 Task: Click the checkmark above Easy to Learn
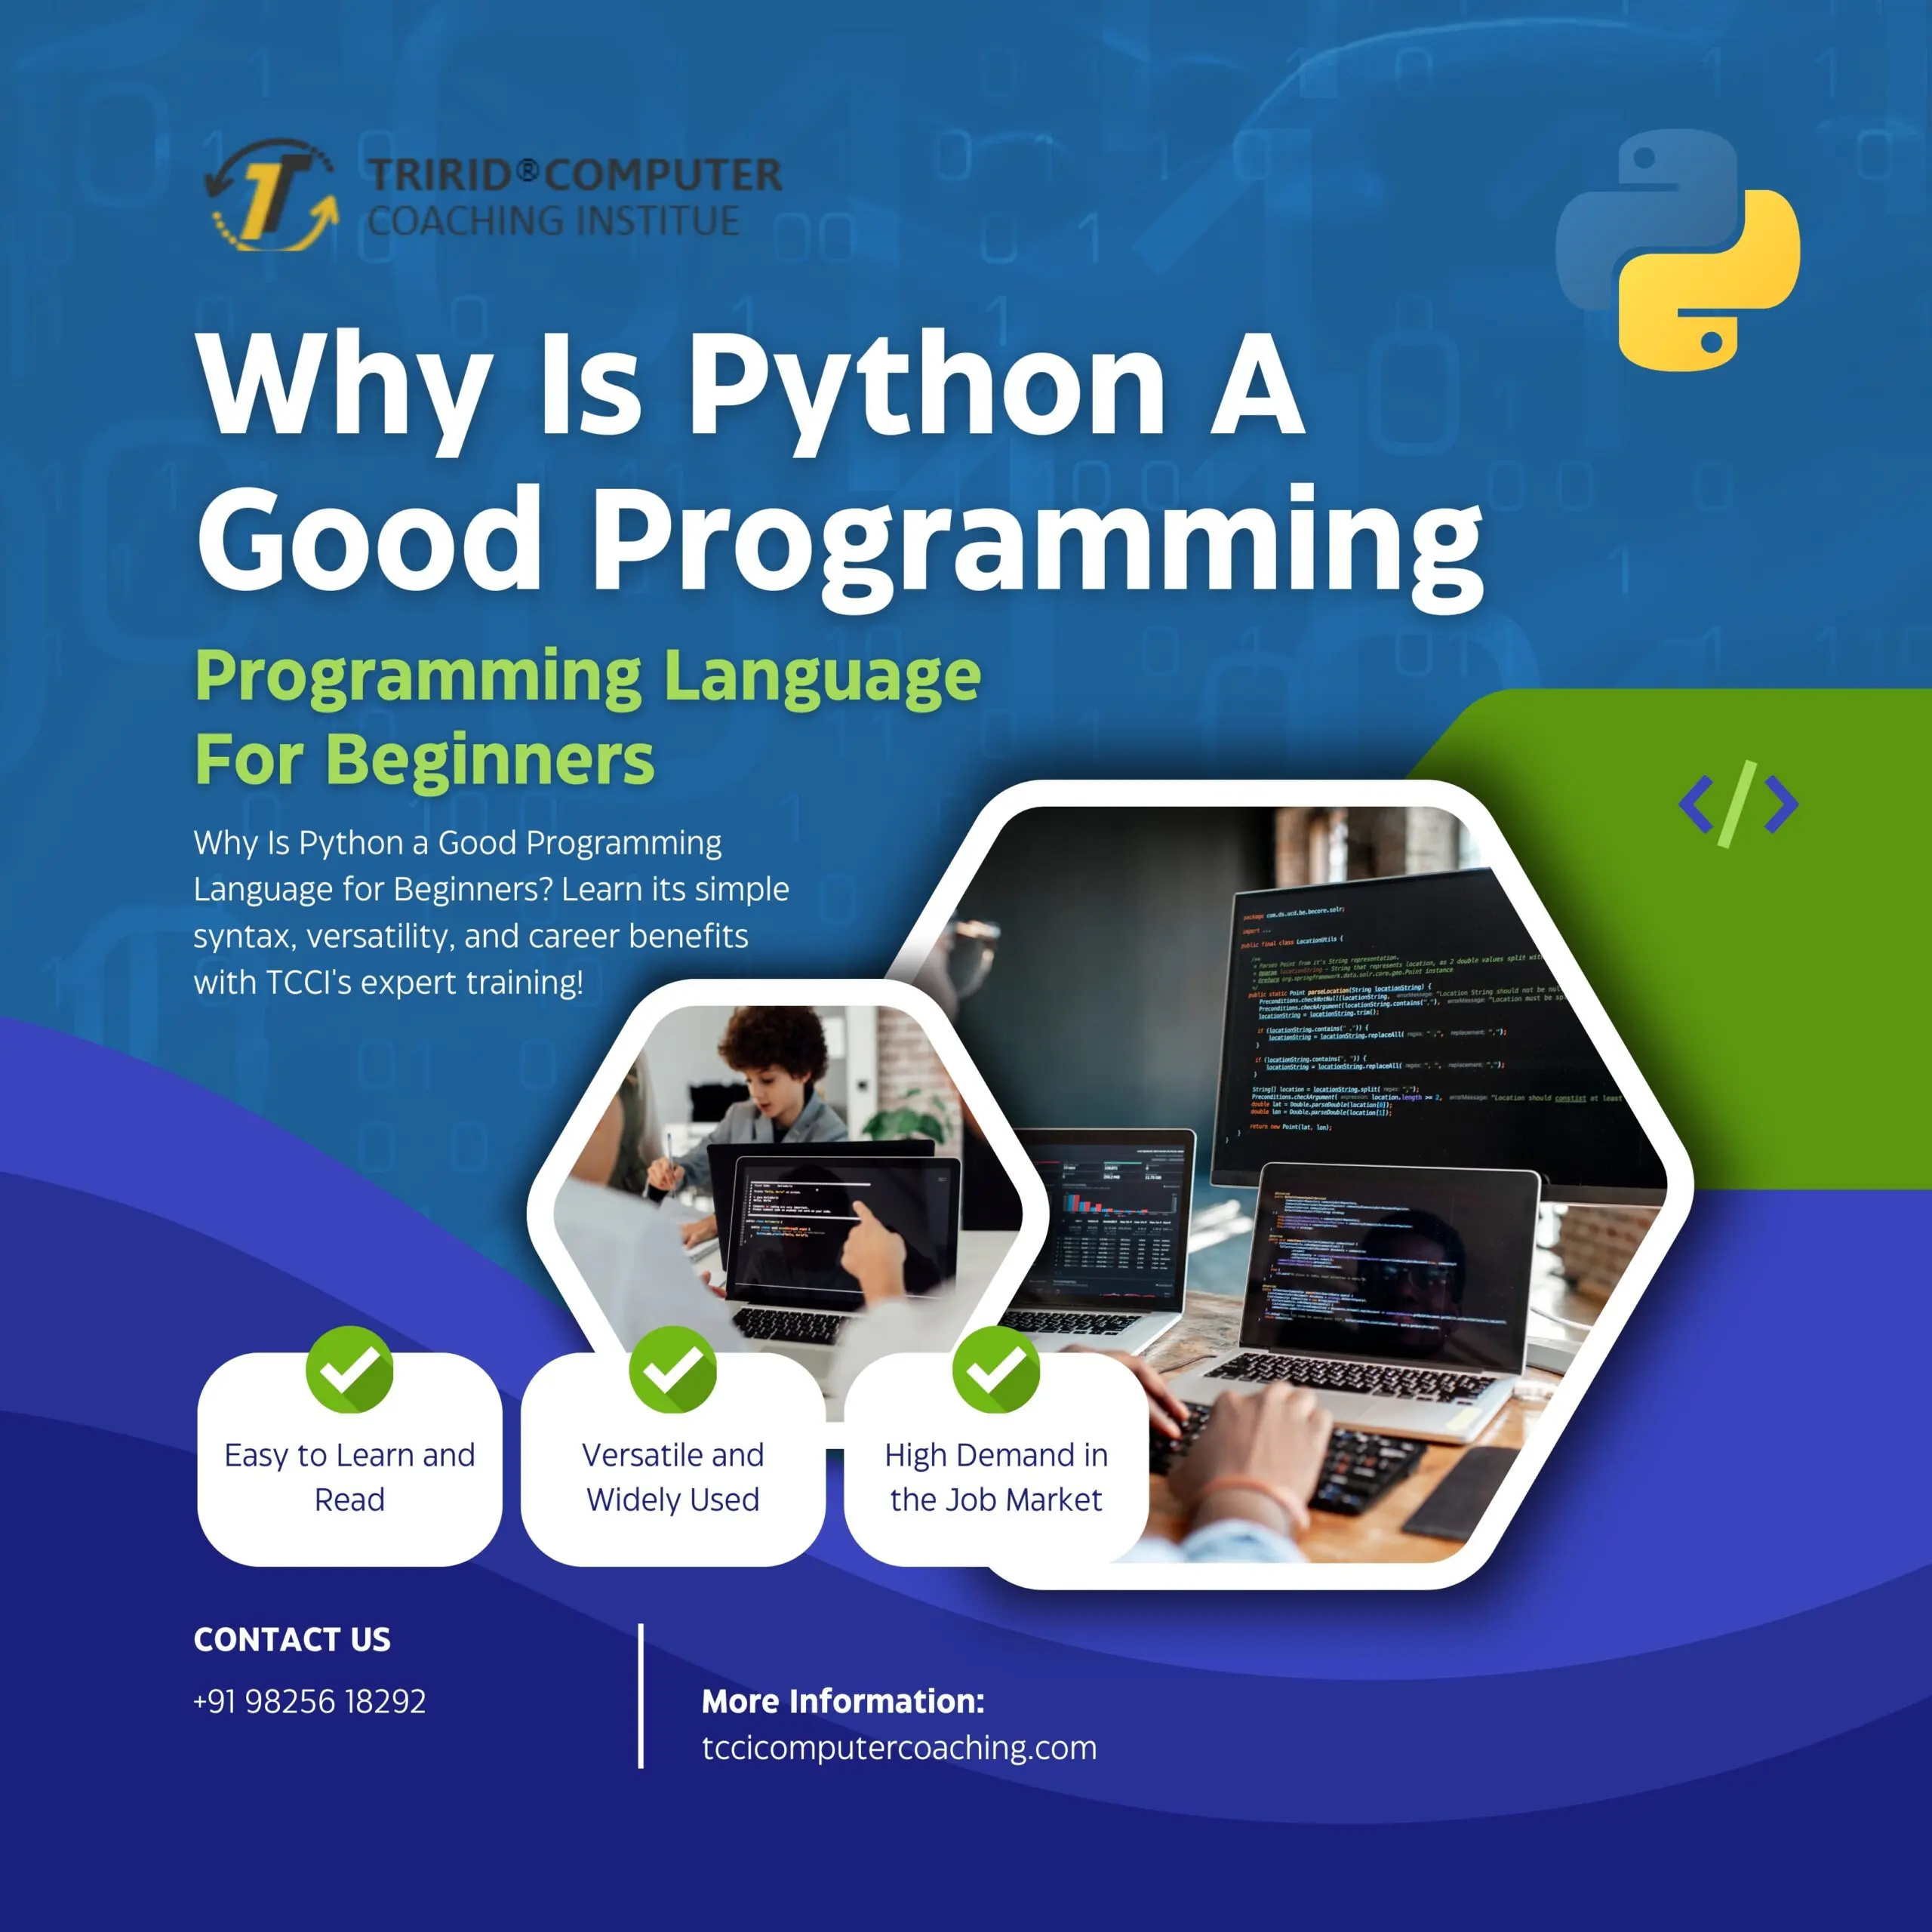(349, 1369)
